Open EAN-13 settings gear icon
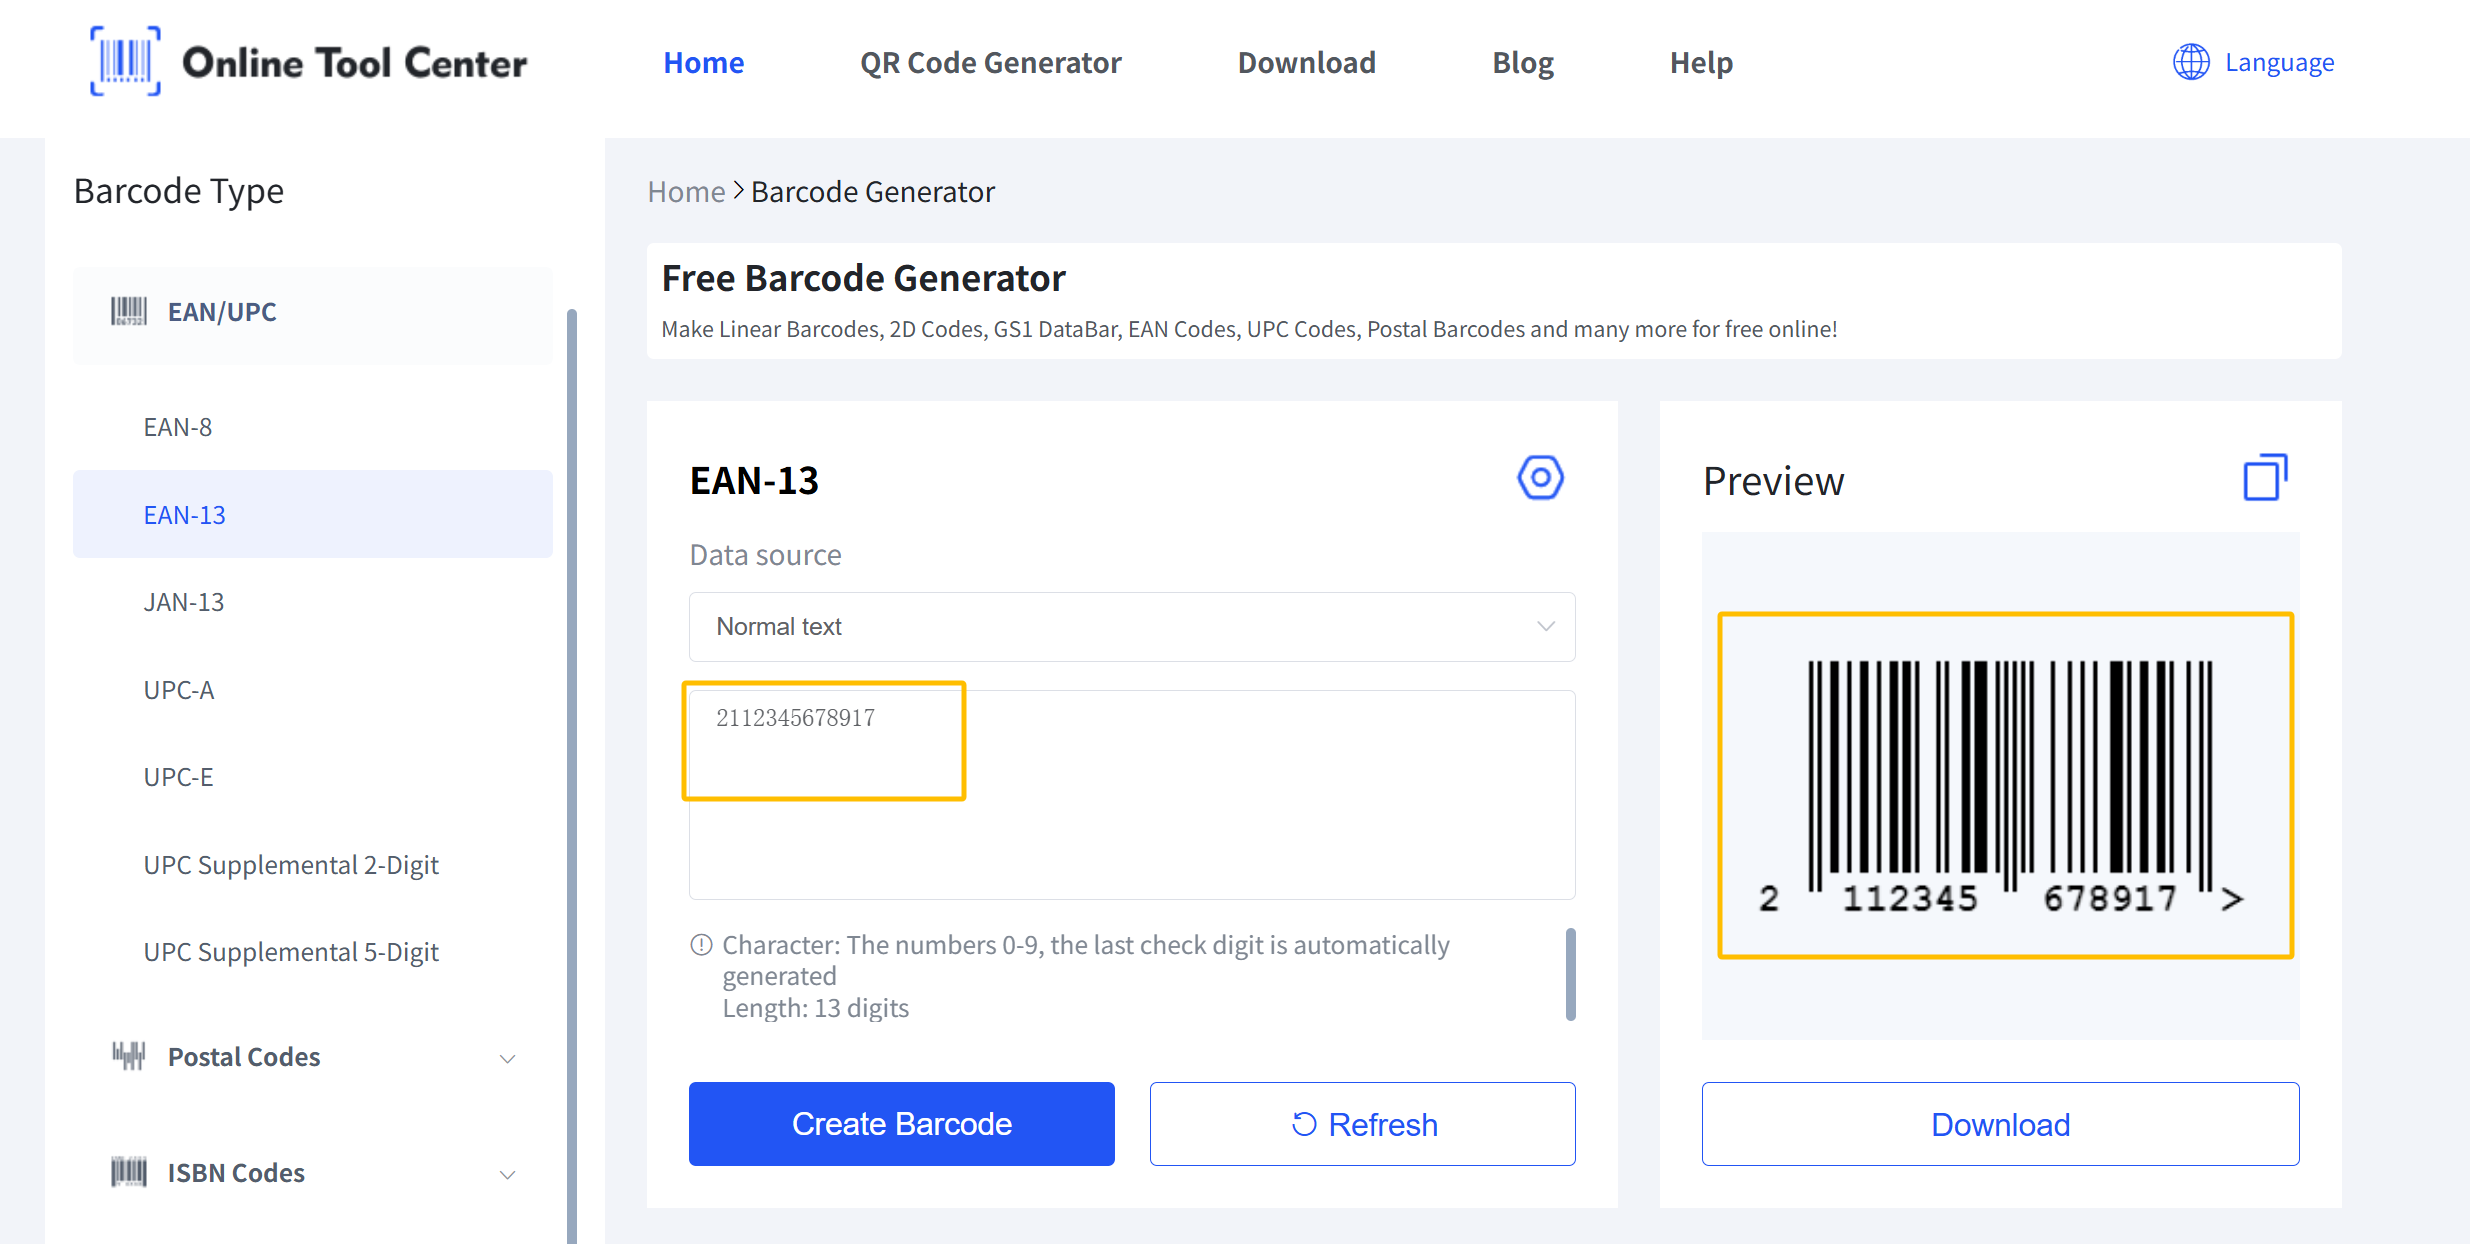Screen dimensions: 2470x1244 [x=1540, y=478]
